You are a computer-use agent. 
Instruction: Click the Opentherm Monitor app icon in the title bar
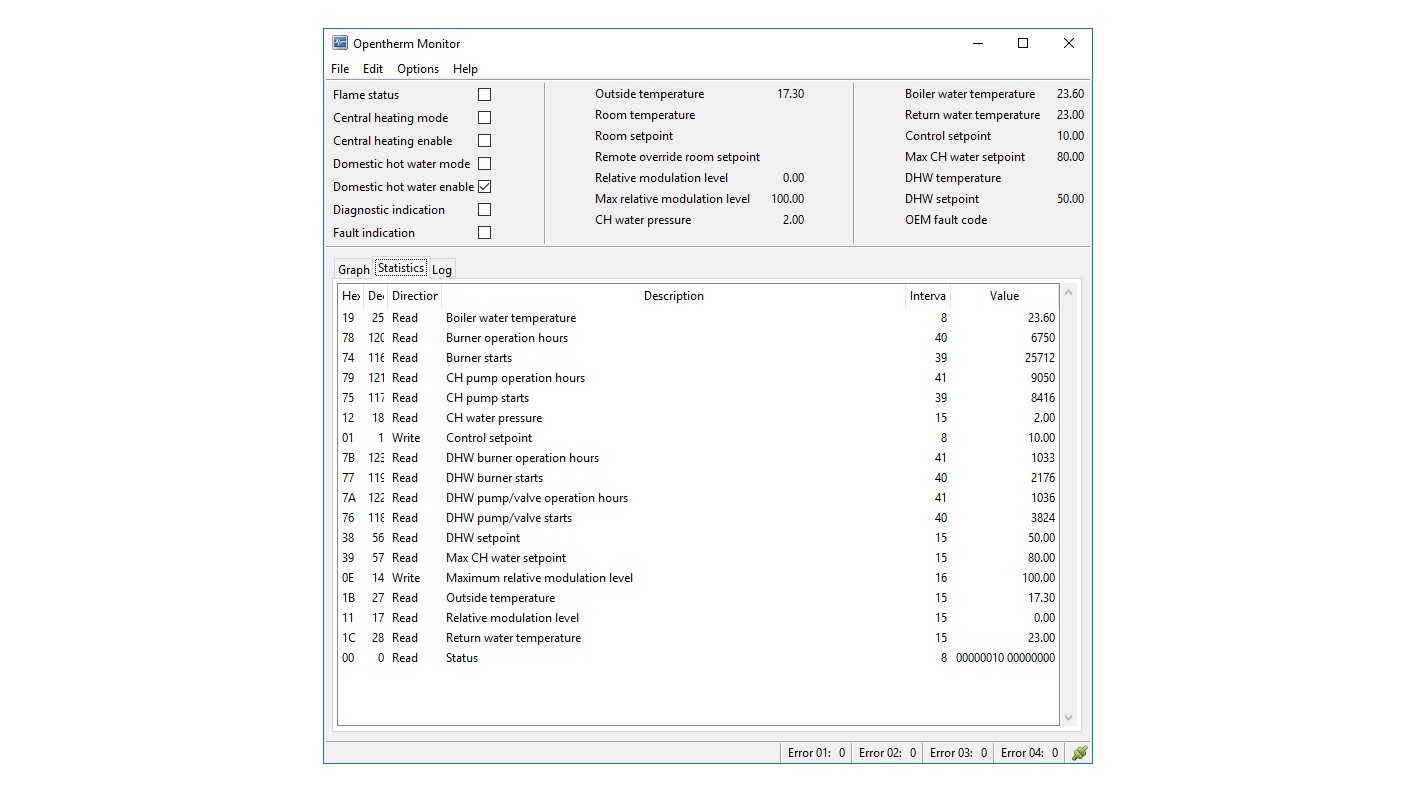[x=340, y=43]
